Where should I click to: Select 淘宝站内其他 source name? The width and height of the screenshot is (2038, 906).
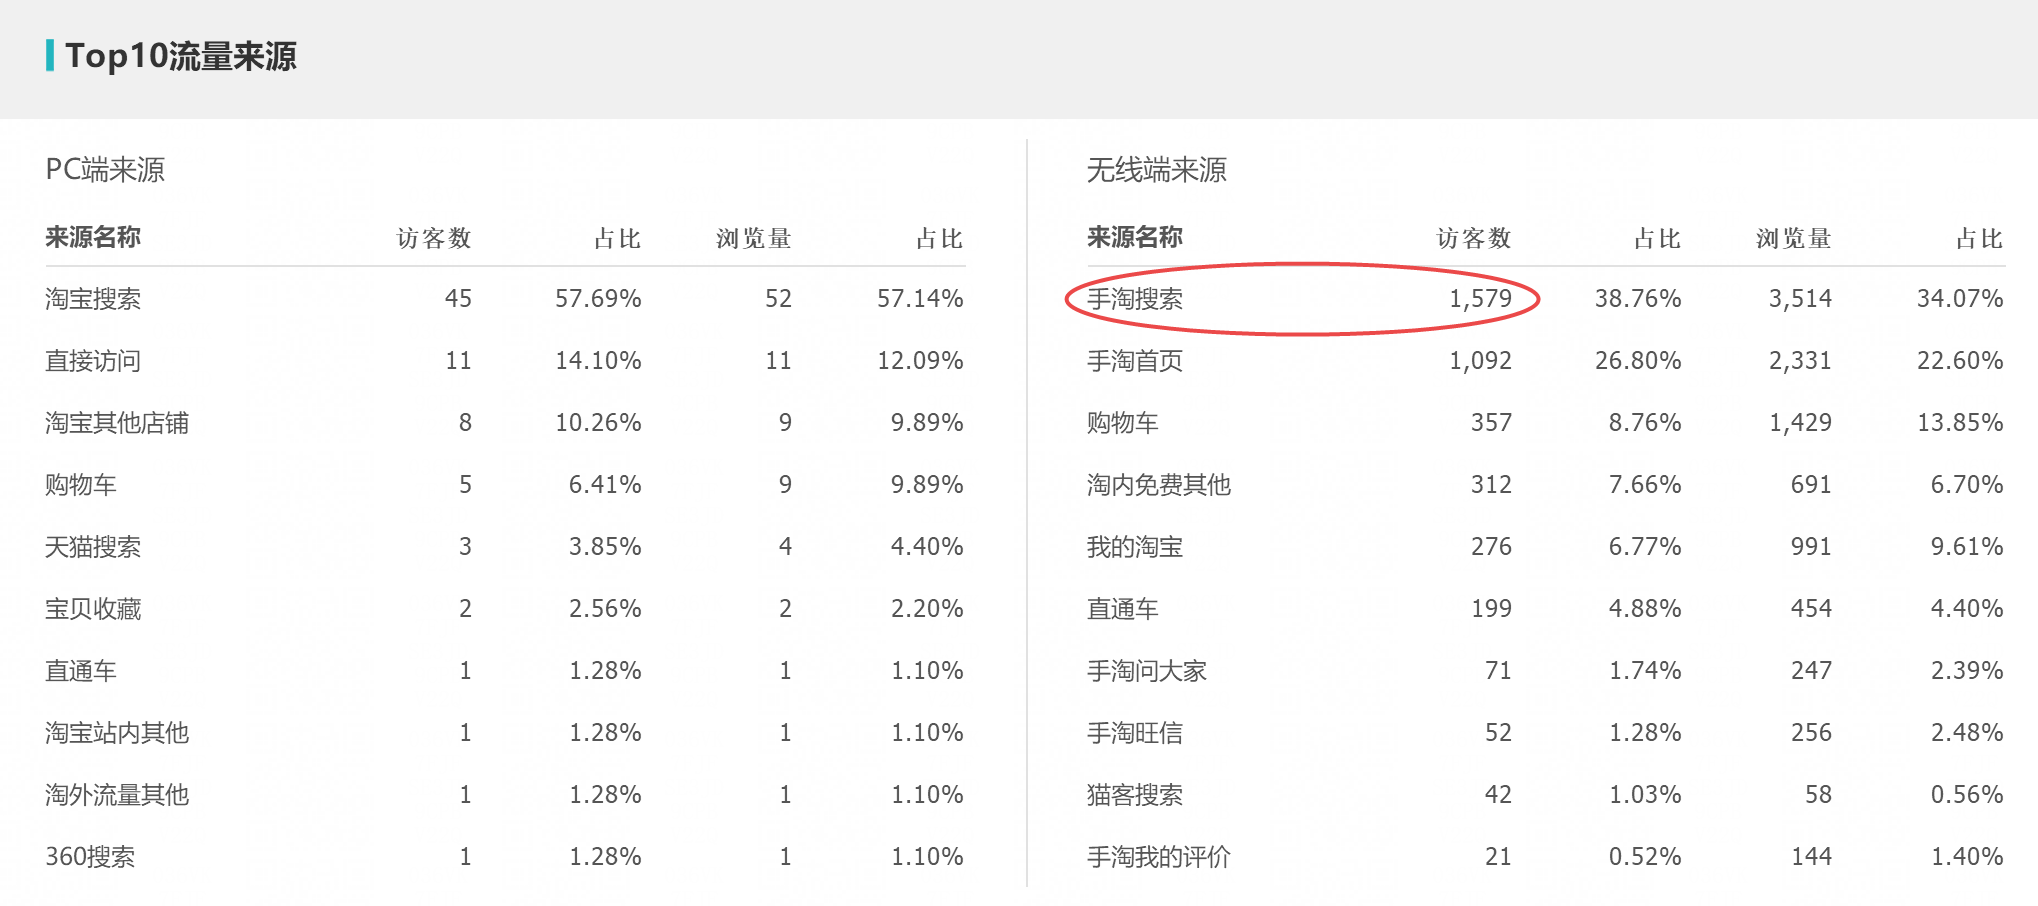point(117,733)
